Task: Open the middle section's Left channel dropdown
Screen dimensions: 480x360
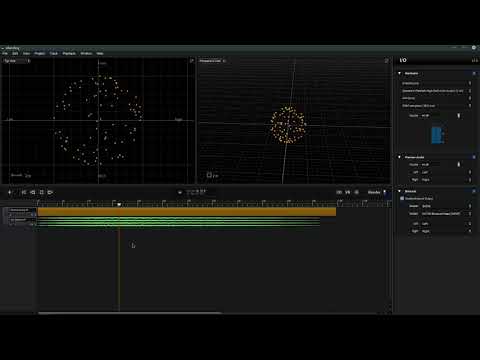Action: click(446, 172)
